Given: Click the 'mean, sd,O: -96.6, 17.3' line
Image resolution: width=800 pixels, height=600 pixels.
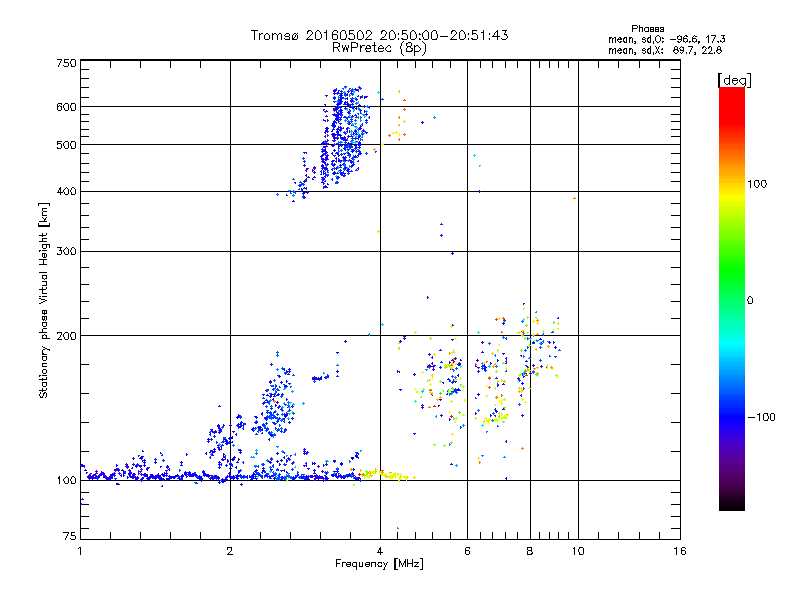Looking at the screenshot, I should pyautogui.click(x=666, y=39).
